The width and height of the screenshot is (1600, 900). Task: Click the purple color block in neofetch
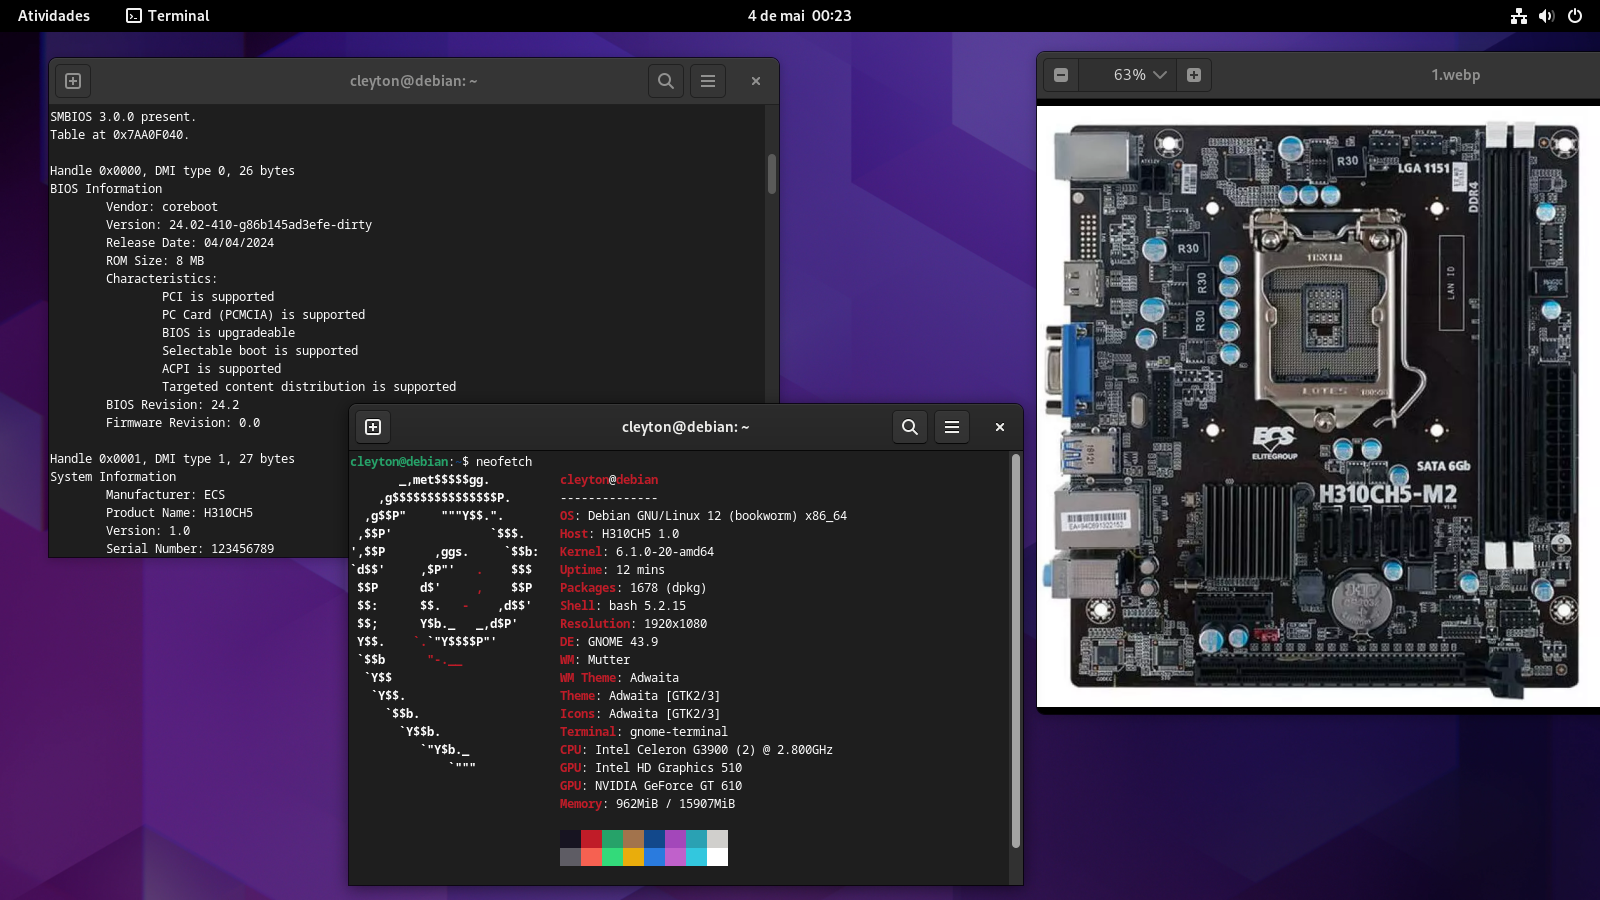coord(675,839)
